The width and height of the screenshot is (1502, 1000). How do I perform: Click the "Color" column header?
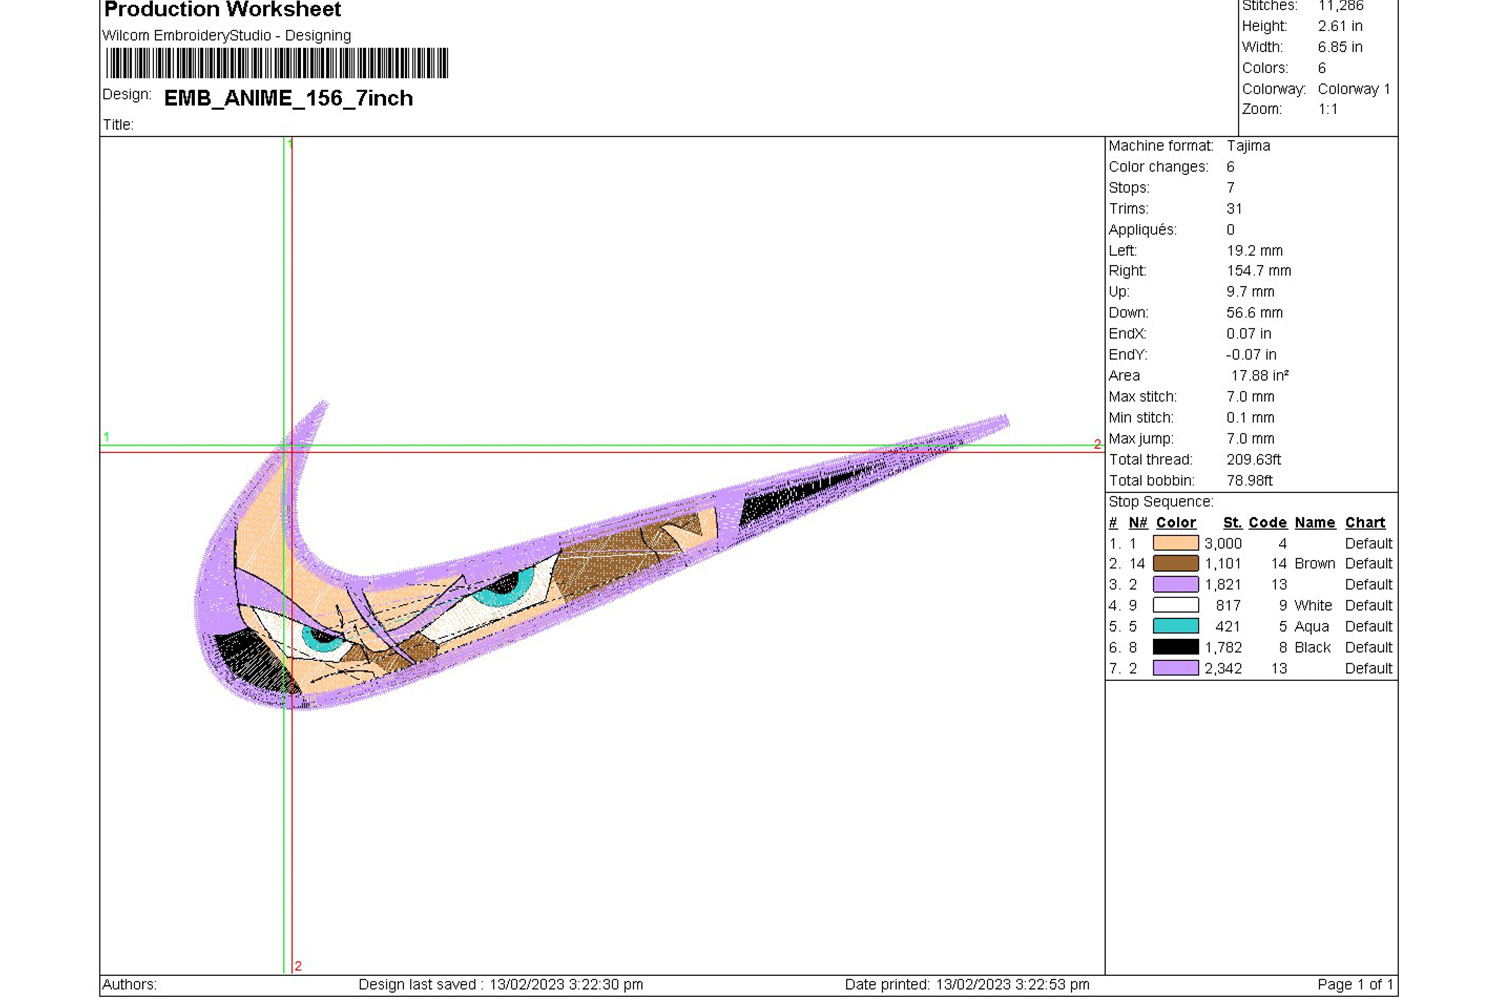click(x=1175, y=523)
